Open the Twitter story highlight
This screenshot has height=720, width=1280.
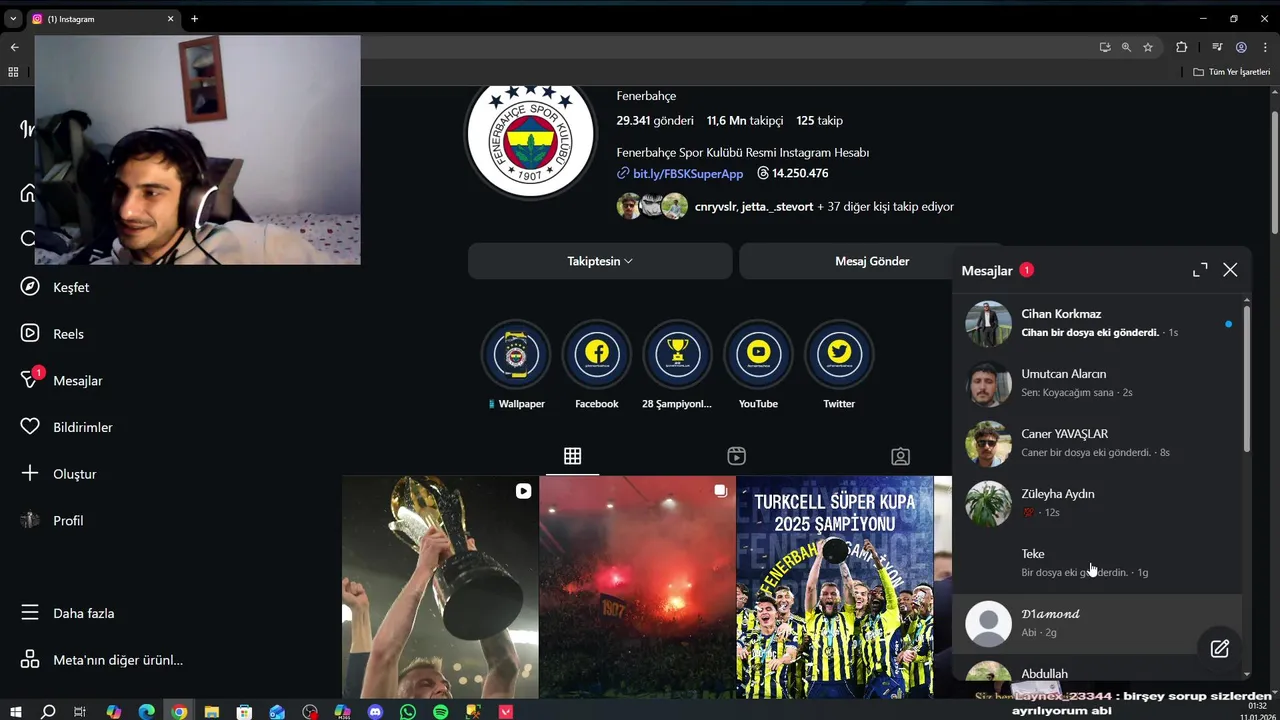click(839, 354)
